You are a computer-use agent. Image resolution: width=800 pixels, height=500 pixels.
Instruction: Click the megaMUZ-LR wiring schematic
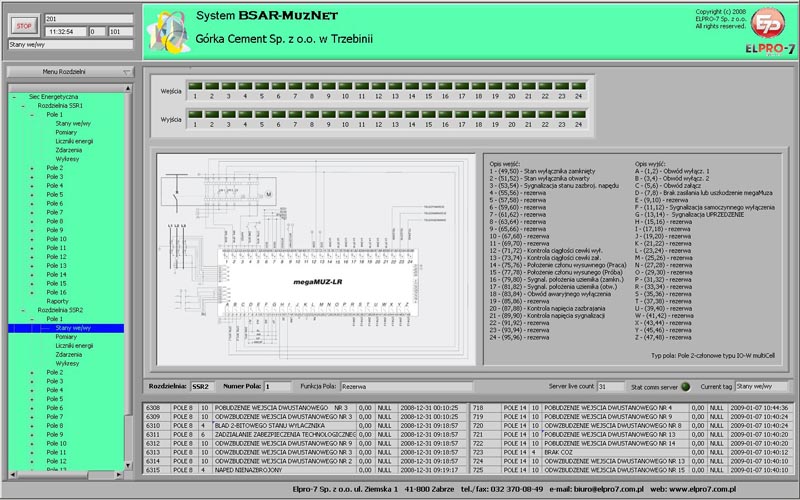coord(316,259)
